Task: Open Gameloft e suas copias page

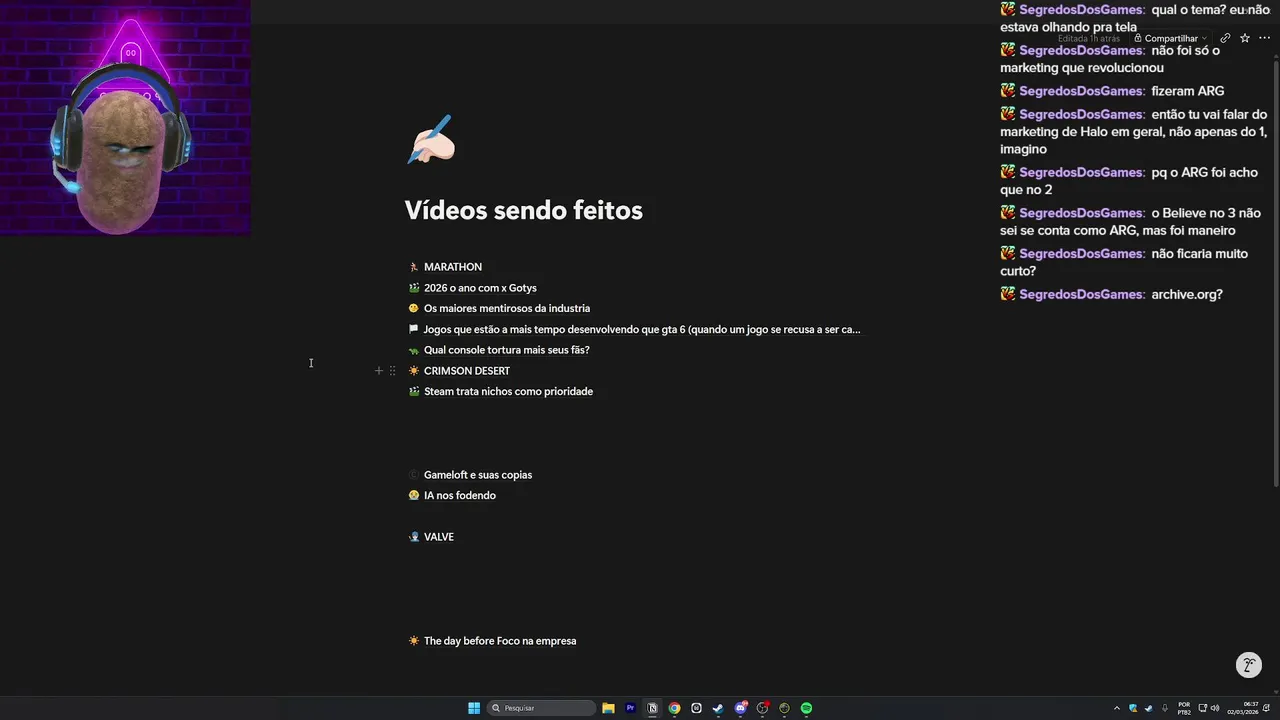Action: click(x=478, y=475)
